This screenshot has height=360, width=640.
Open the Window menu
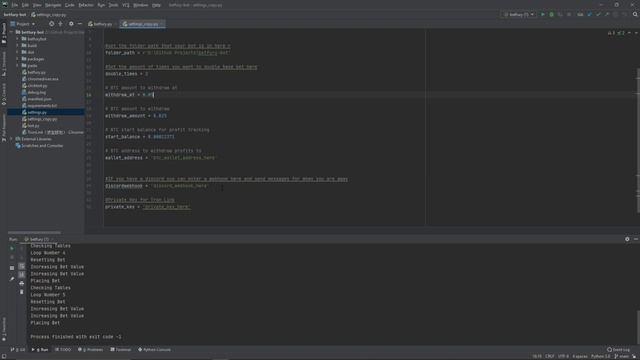(141, 5)
